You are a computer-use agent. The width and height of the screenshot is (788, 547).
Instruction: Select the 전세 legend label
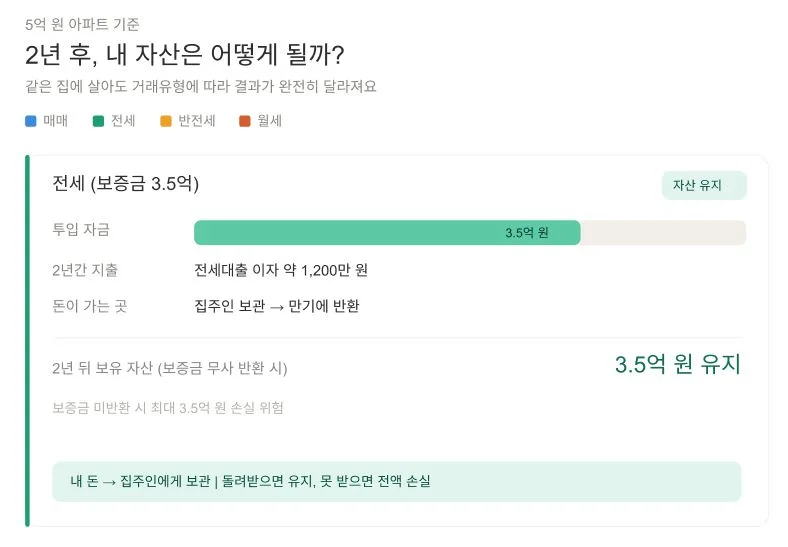click(x=123, y=122)
